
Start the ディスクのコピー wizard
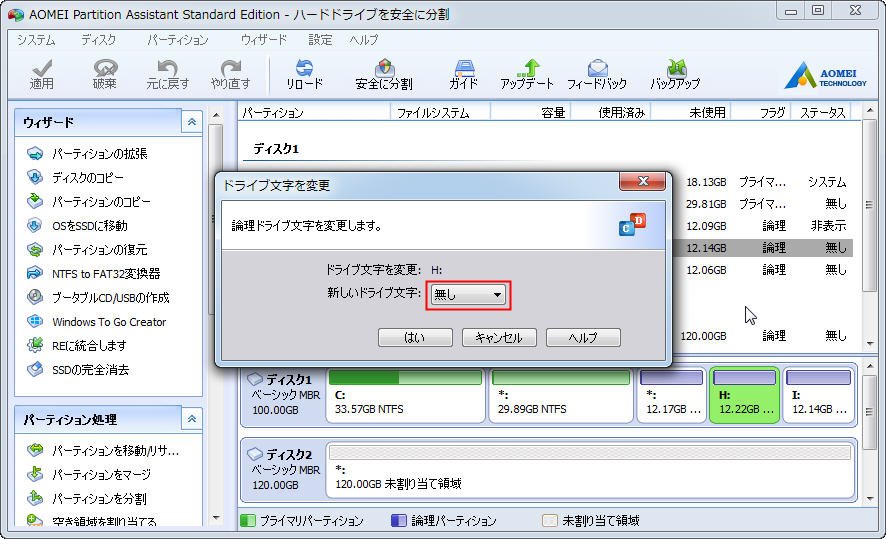pyautogui.click(x=75, y=177)
